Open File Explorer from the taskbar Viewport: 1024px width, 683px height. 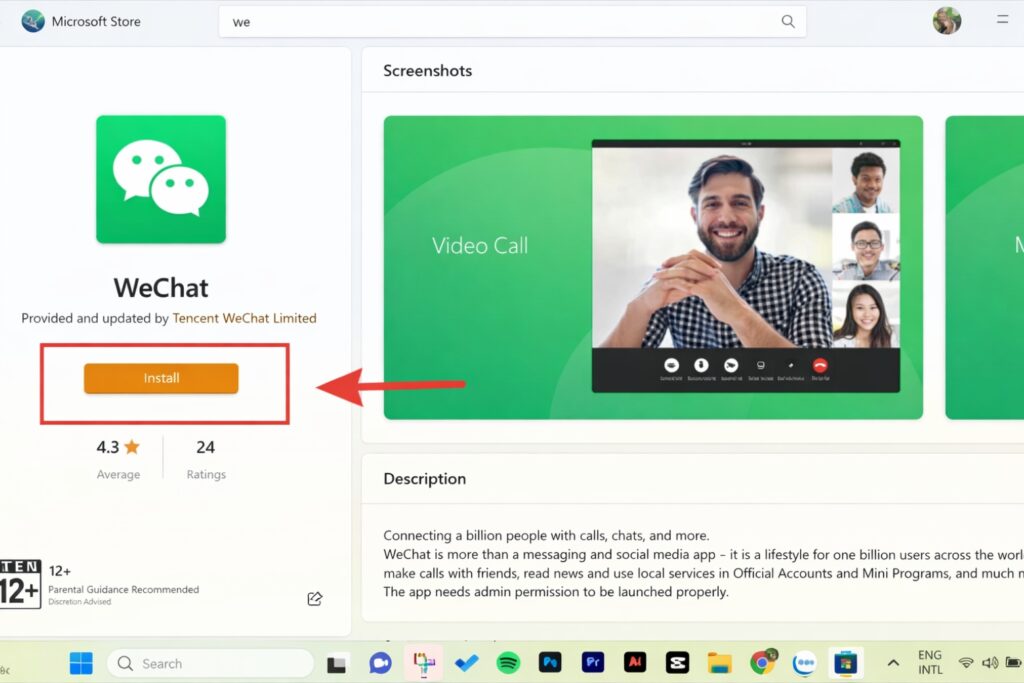pyautogui.click(x=719, y=663)
